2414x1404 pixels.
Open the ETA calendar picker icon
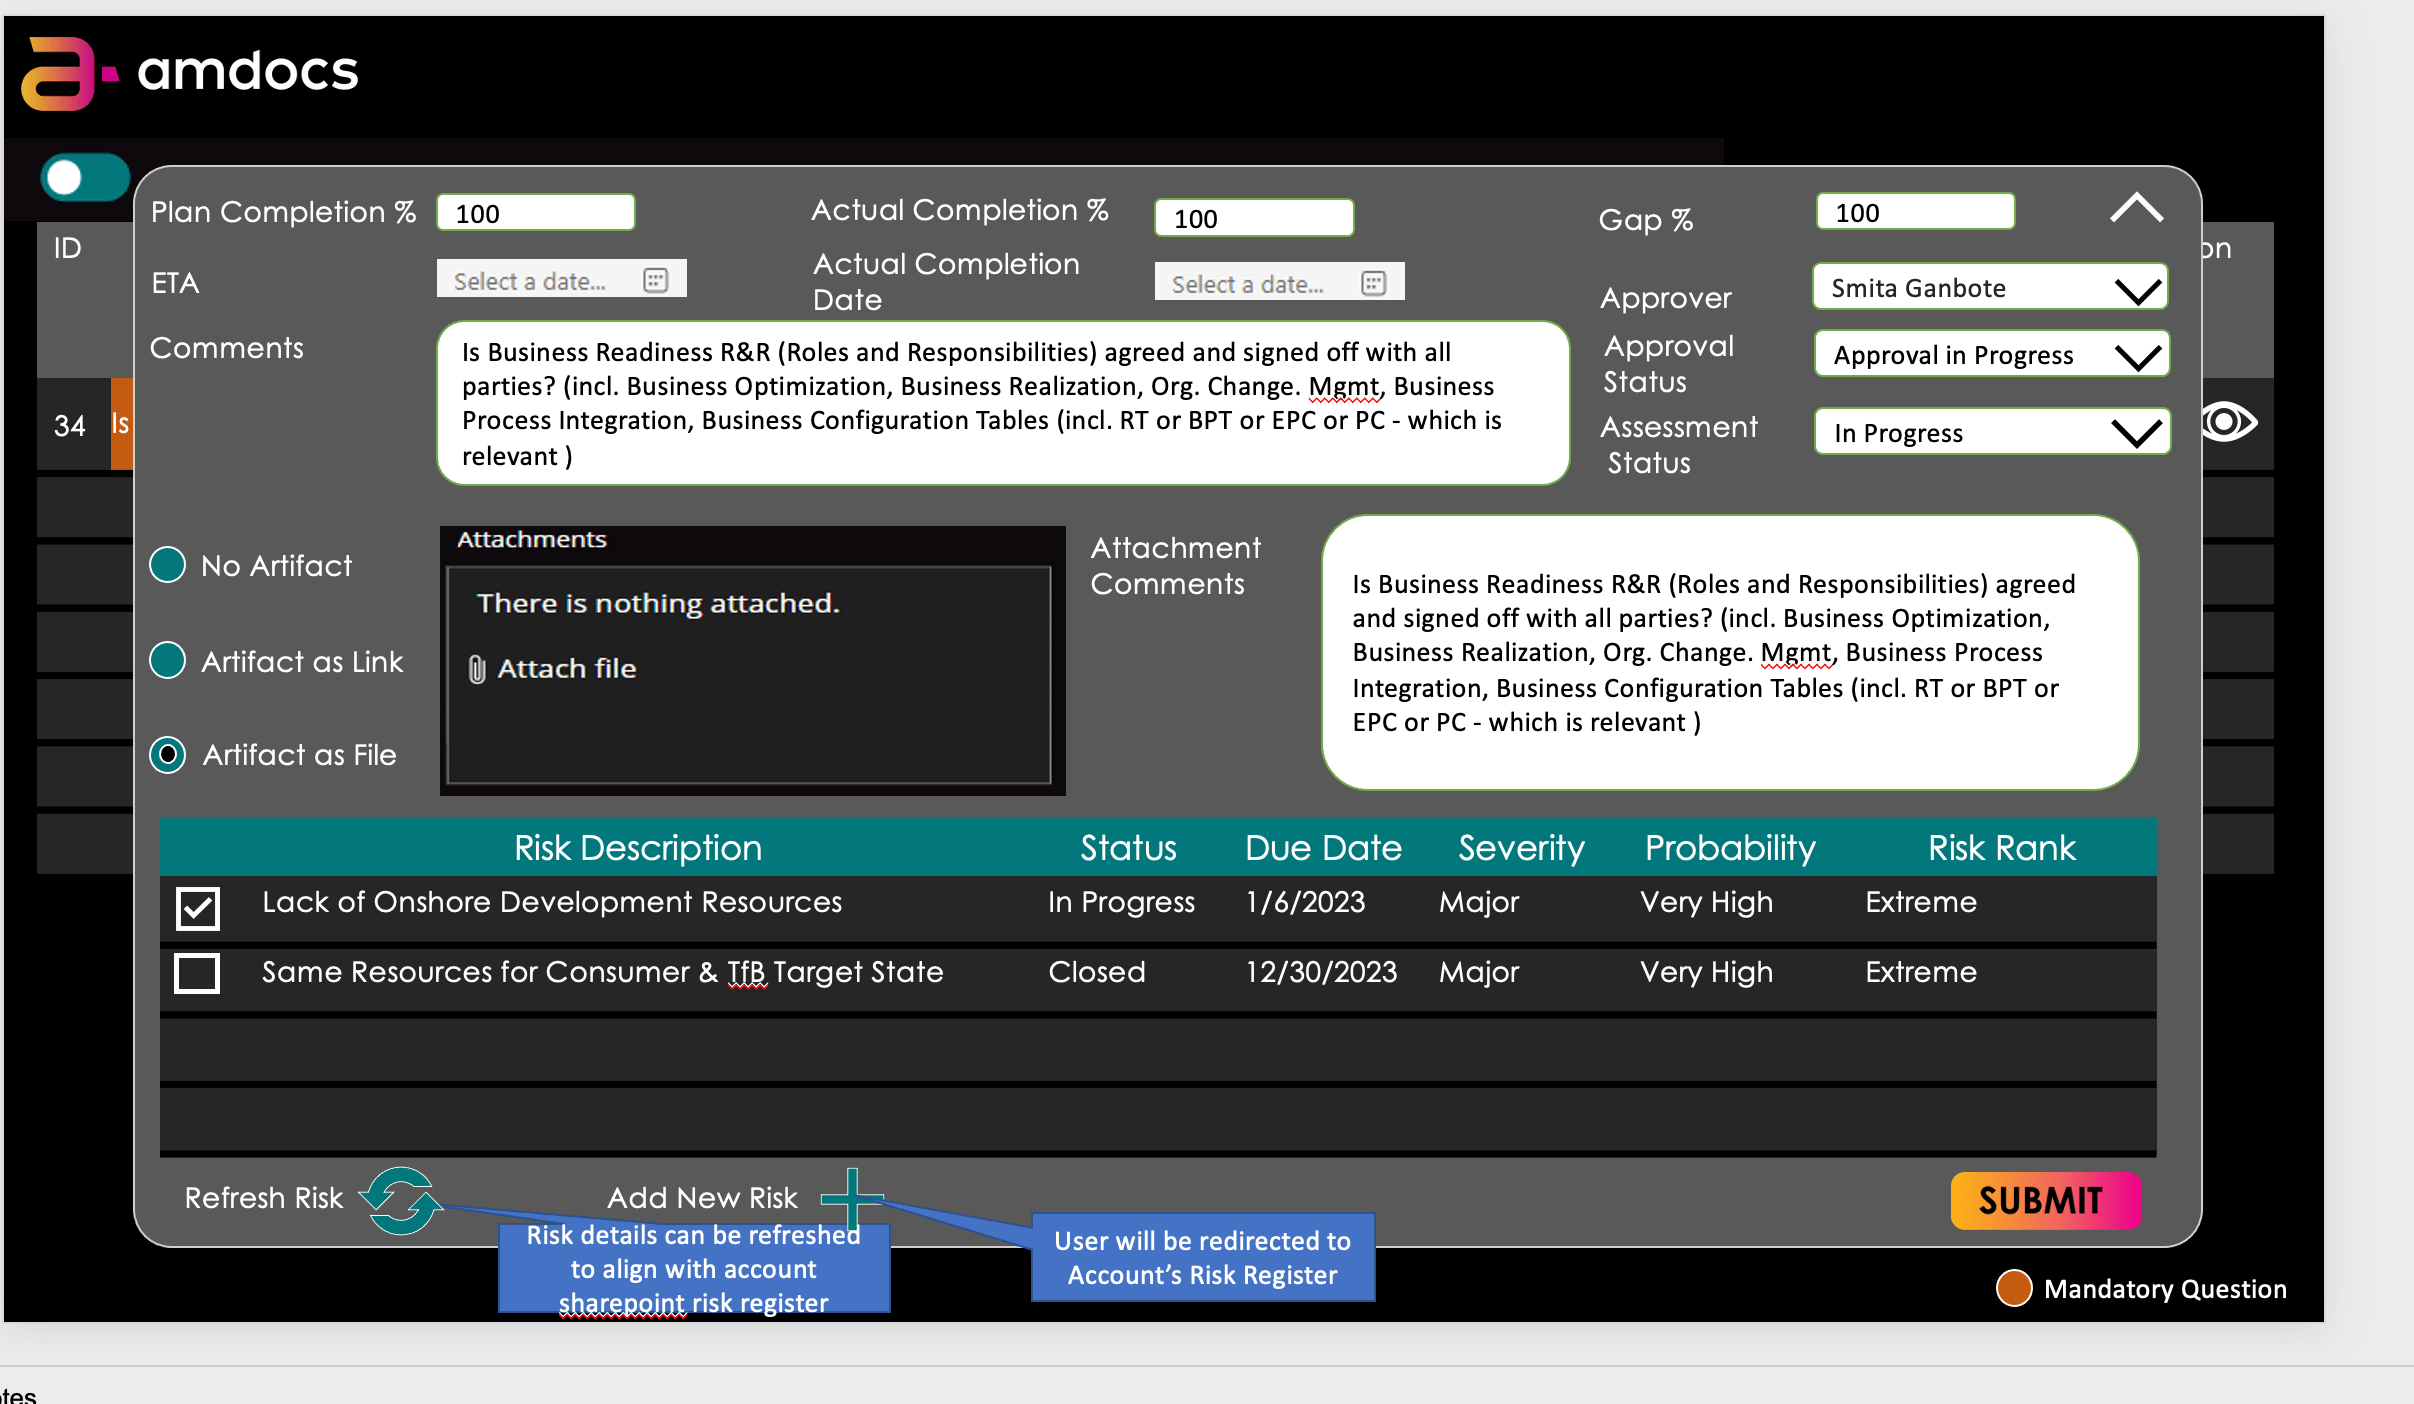point(656,280)
